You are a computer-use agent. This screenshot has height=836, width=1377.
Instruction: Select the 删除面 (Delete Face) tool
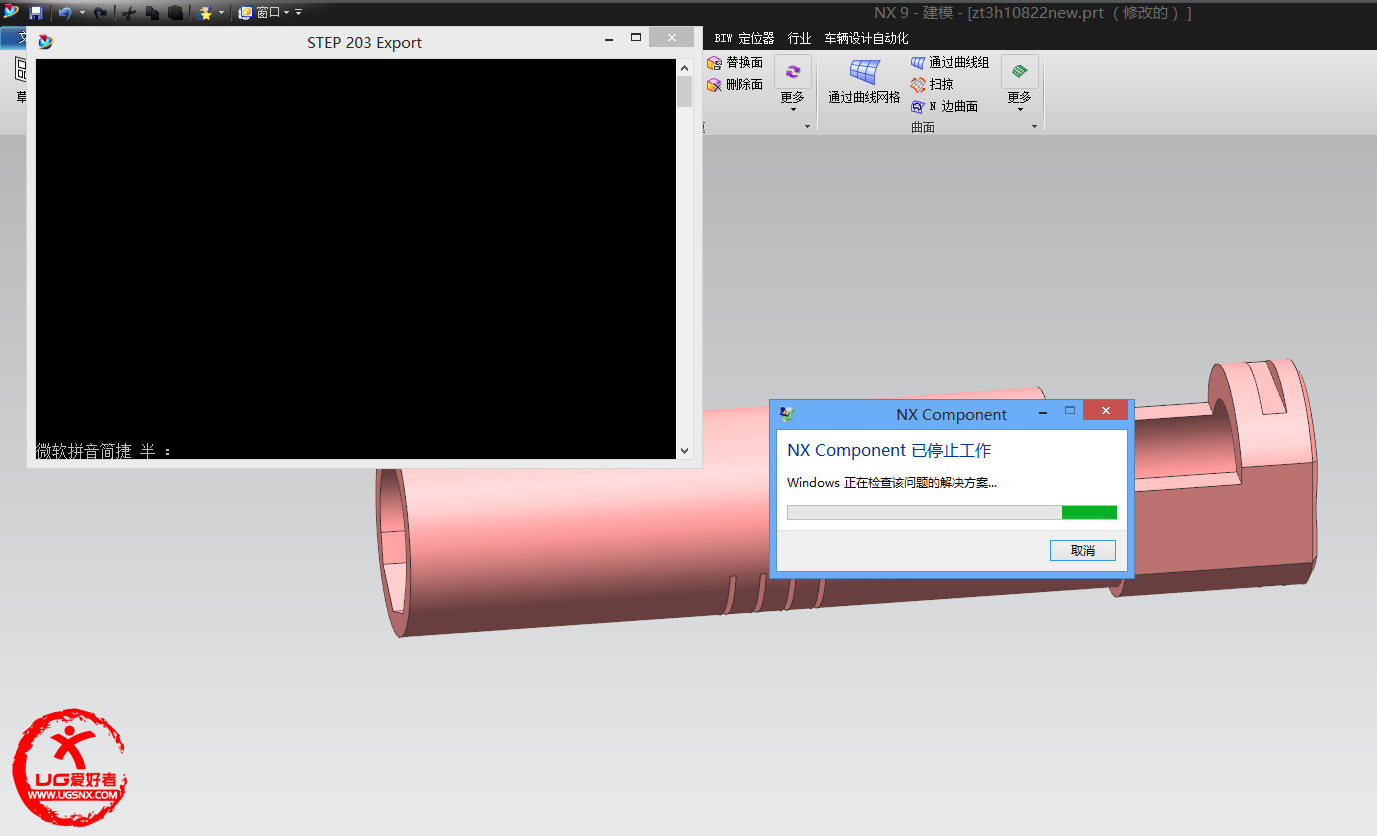[x=735, y=85]
